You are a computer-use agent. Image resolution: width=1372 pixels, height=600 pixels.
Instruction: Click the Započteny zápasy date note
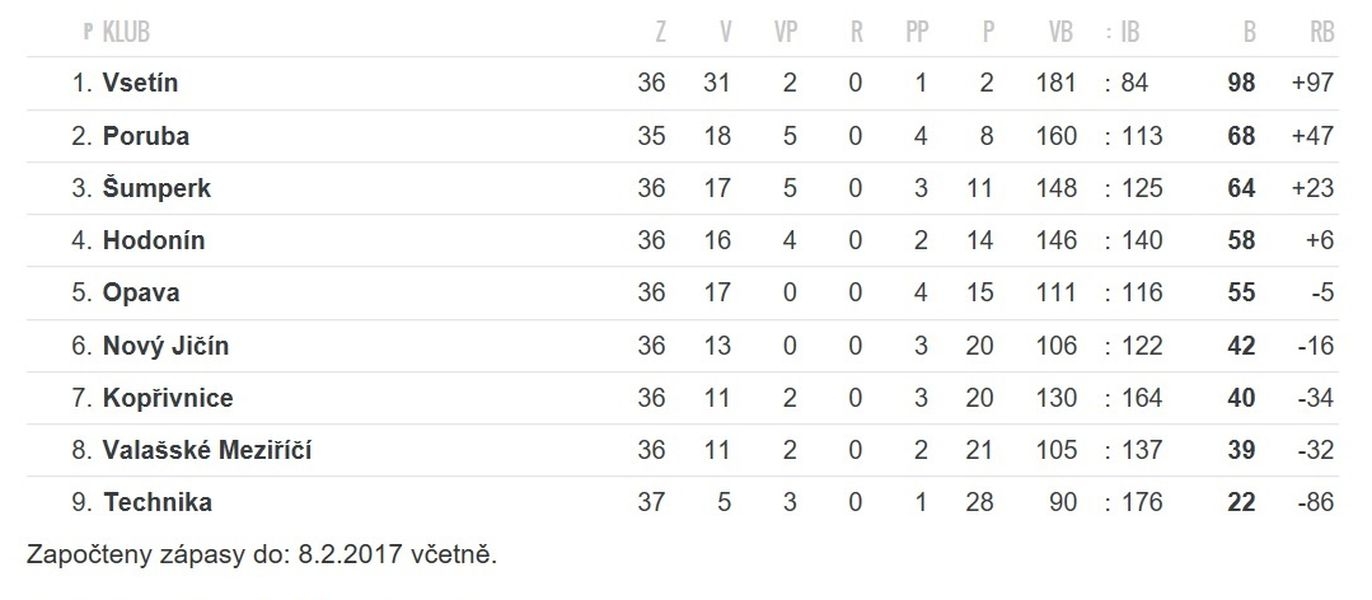point(262,555)
